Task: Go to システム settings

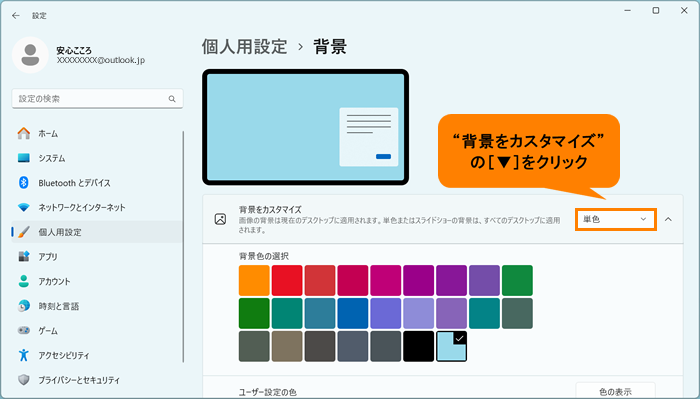Action: click(96, 158)
